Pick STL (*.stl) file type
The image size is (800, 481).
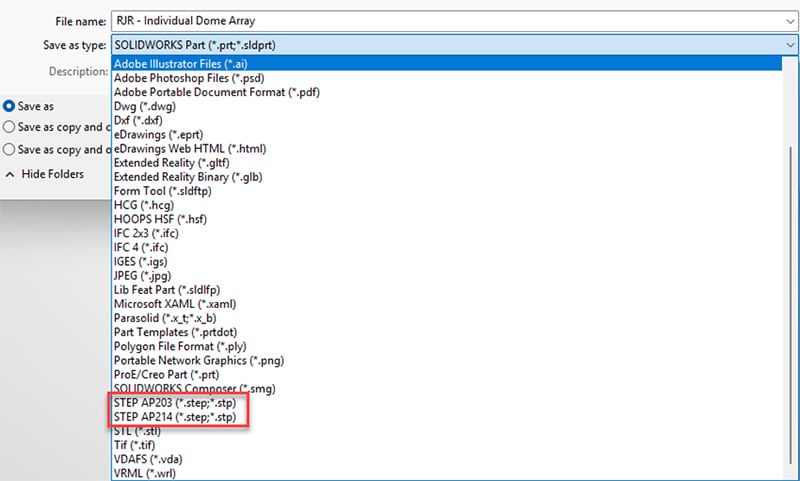click(446, 431)
